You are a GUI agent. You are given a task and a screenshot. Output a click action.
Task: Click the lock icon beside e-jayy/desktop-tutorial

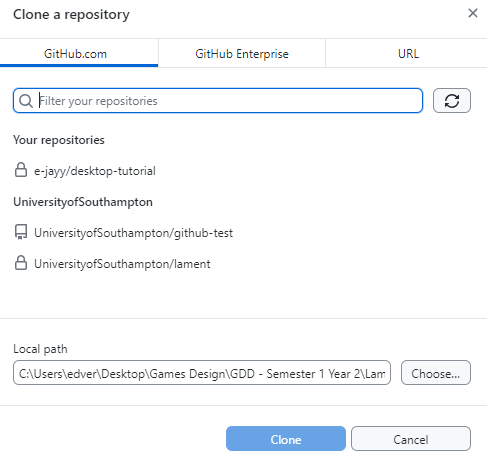pos(21,170)
